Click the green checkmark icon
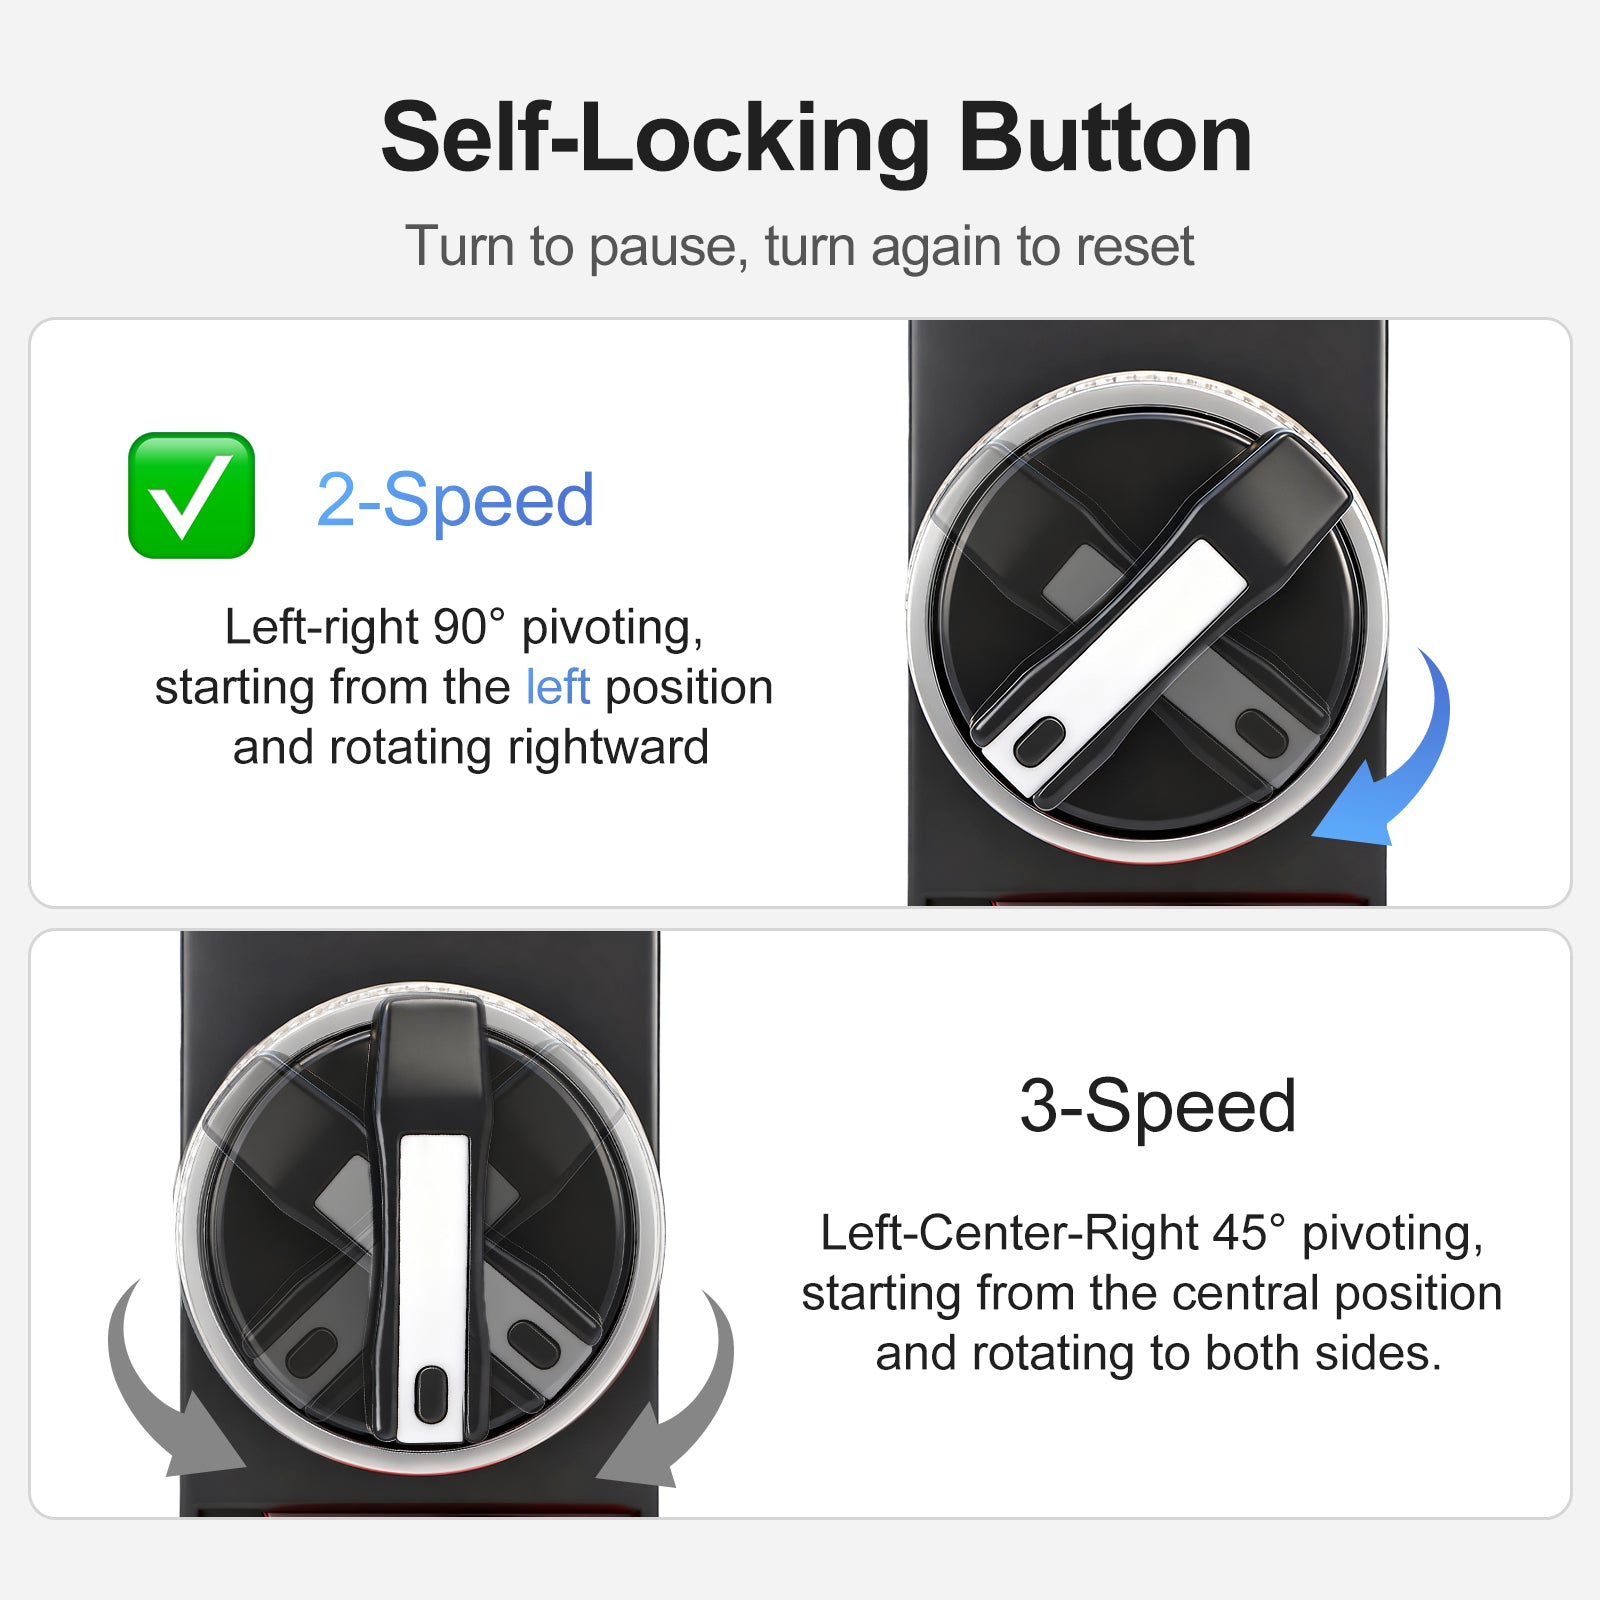The height and width of the screenshot is (1600, 1600). [x=191, y=495]
